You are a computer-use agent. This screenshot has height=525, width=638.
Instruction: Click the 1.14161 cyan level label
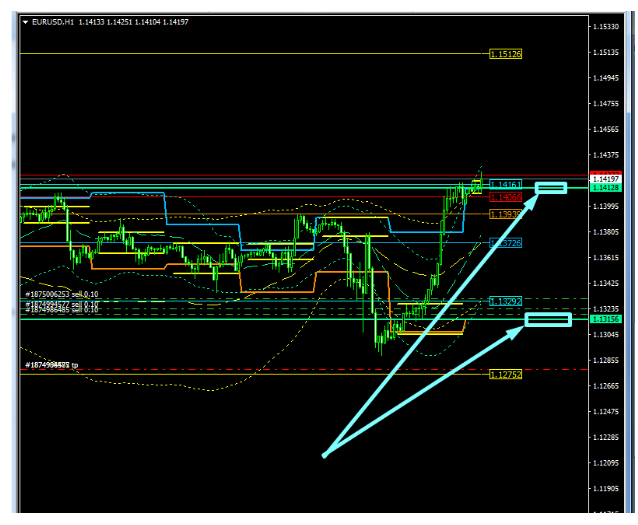tap(505, 185)
